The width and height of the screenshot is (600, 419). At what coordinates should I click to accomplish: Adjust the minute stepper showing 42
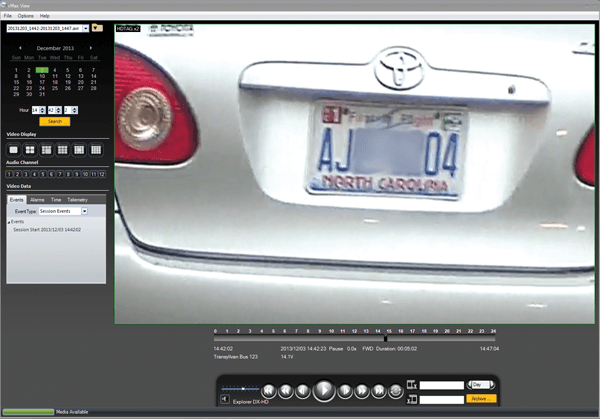pos(59,110)
